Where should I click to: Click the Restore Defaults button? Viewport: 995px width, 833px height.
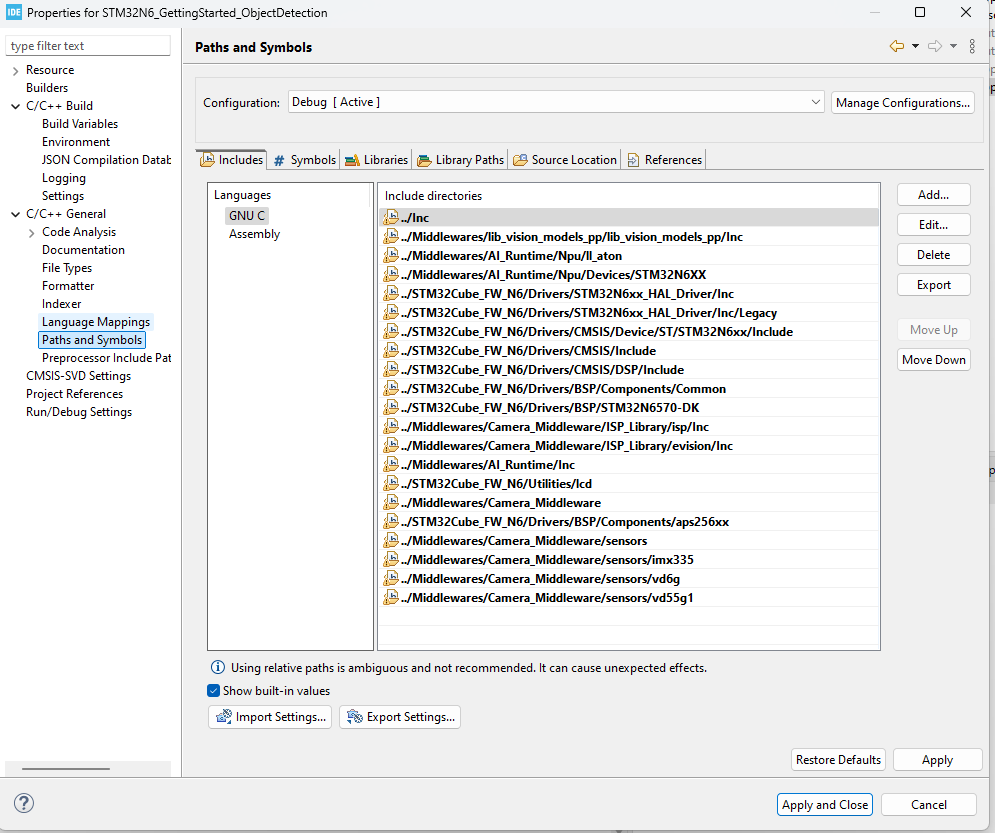(837, 759)
